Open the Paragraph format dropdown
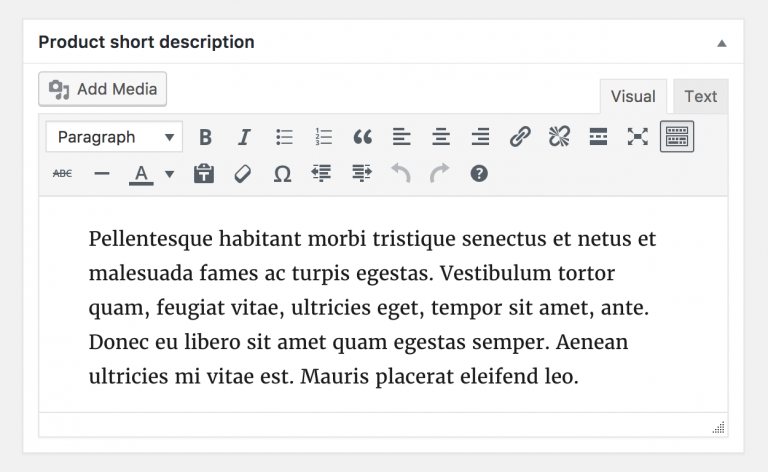The height and width of the screenshot is (472, 768). tap(115, 137)
